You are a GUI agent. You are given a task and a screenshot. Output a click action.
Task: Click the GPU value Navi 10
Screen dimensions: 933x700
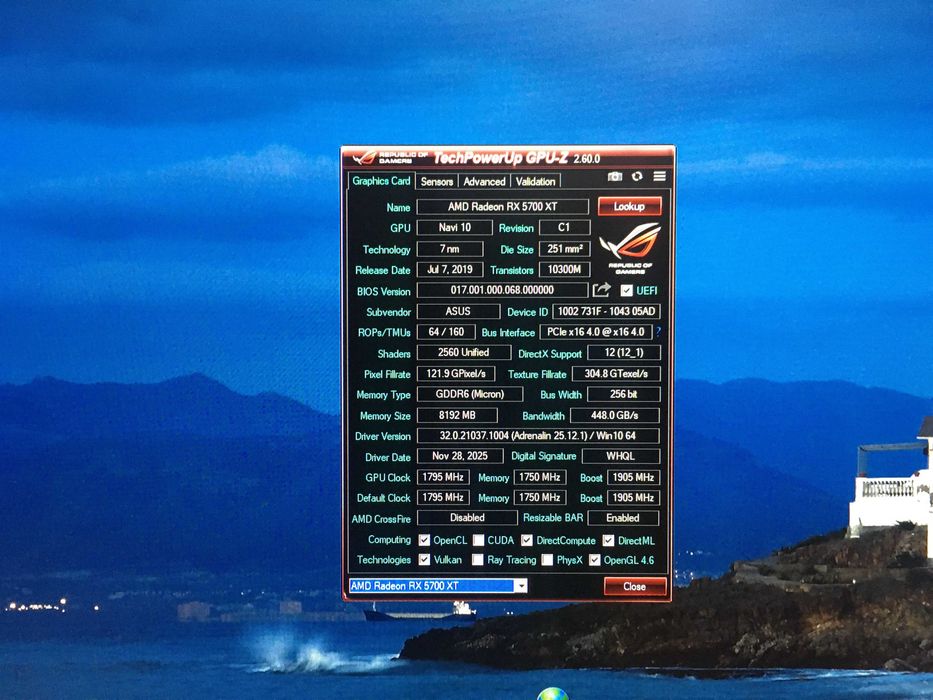coord(455,227)
